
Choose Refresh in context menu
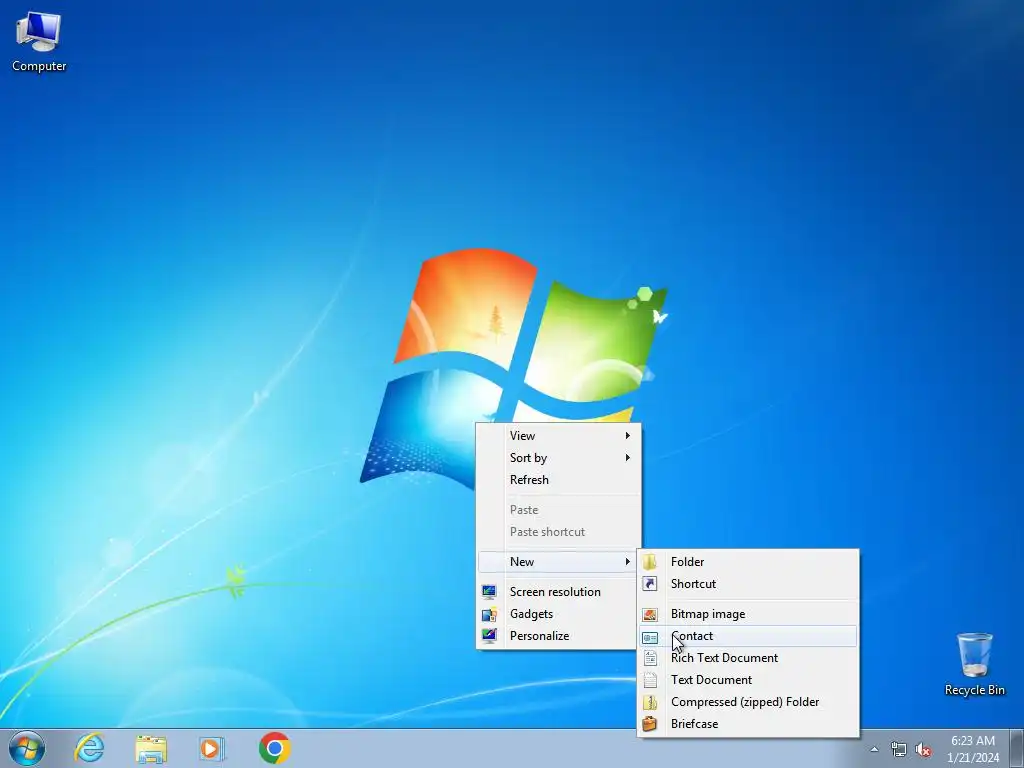(559, 480)
